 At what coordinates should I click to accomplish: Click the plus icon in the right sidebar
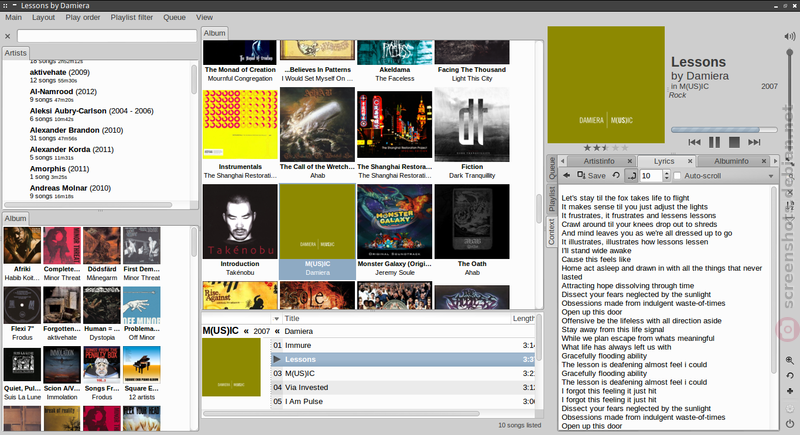(790, 391)
